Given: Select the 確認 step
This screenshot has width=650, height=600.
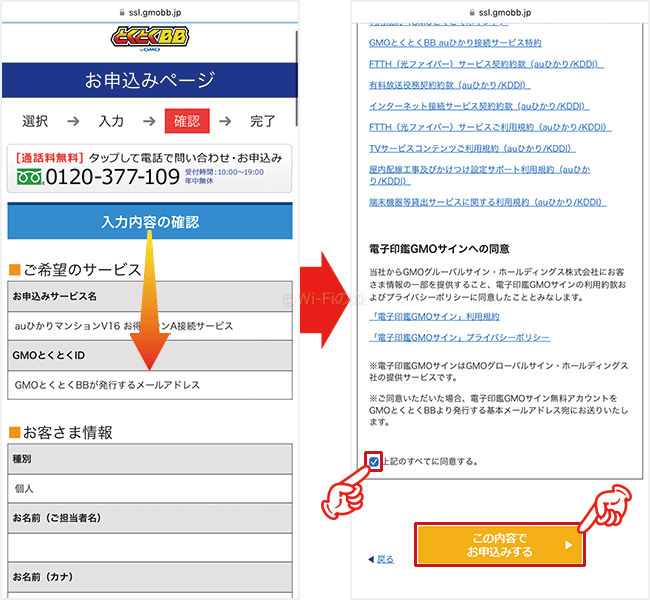Looking at the screenshot, I should click(187, 121).
